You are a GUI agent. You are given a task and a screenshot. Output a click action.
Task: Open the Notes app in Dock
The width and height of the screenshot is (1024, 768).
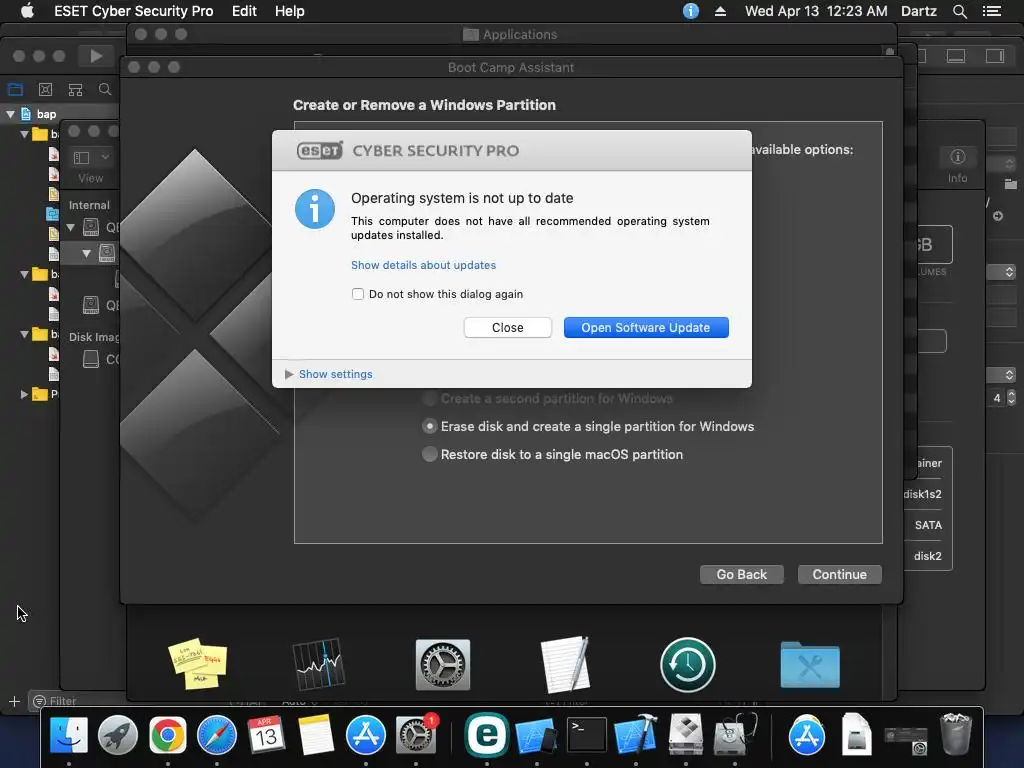pos(316,735)
